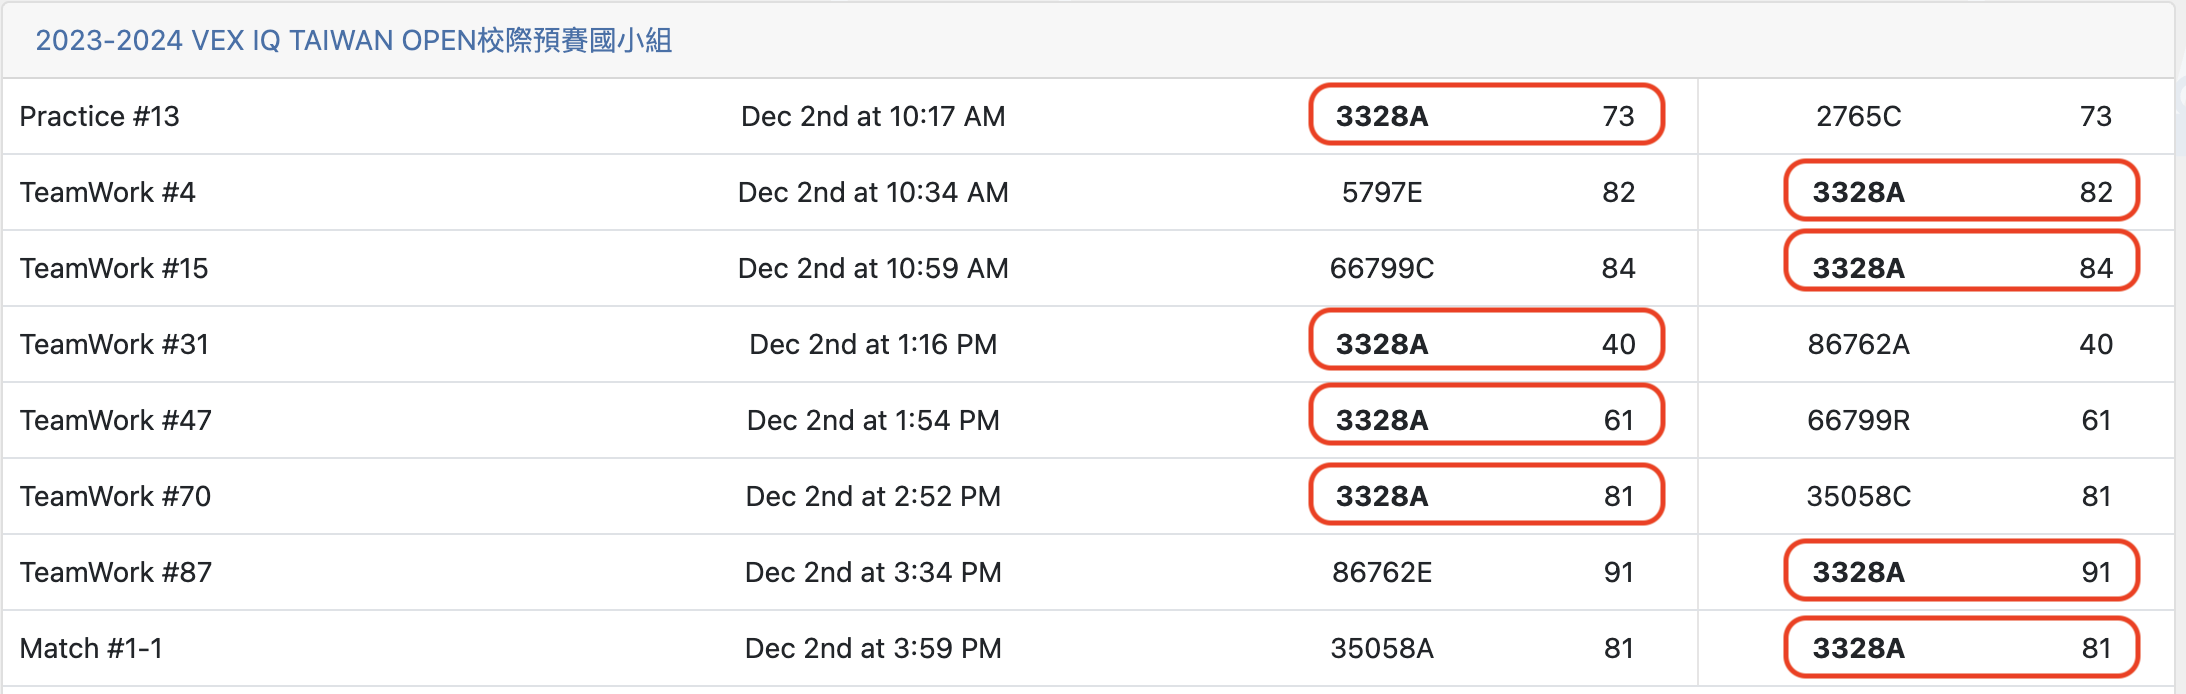Select the TeamWork #4 match label

[x=107, y=193]
